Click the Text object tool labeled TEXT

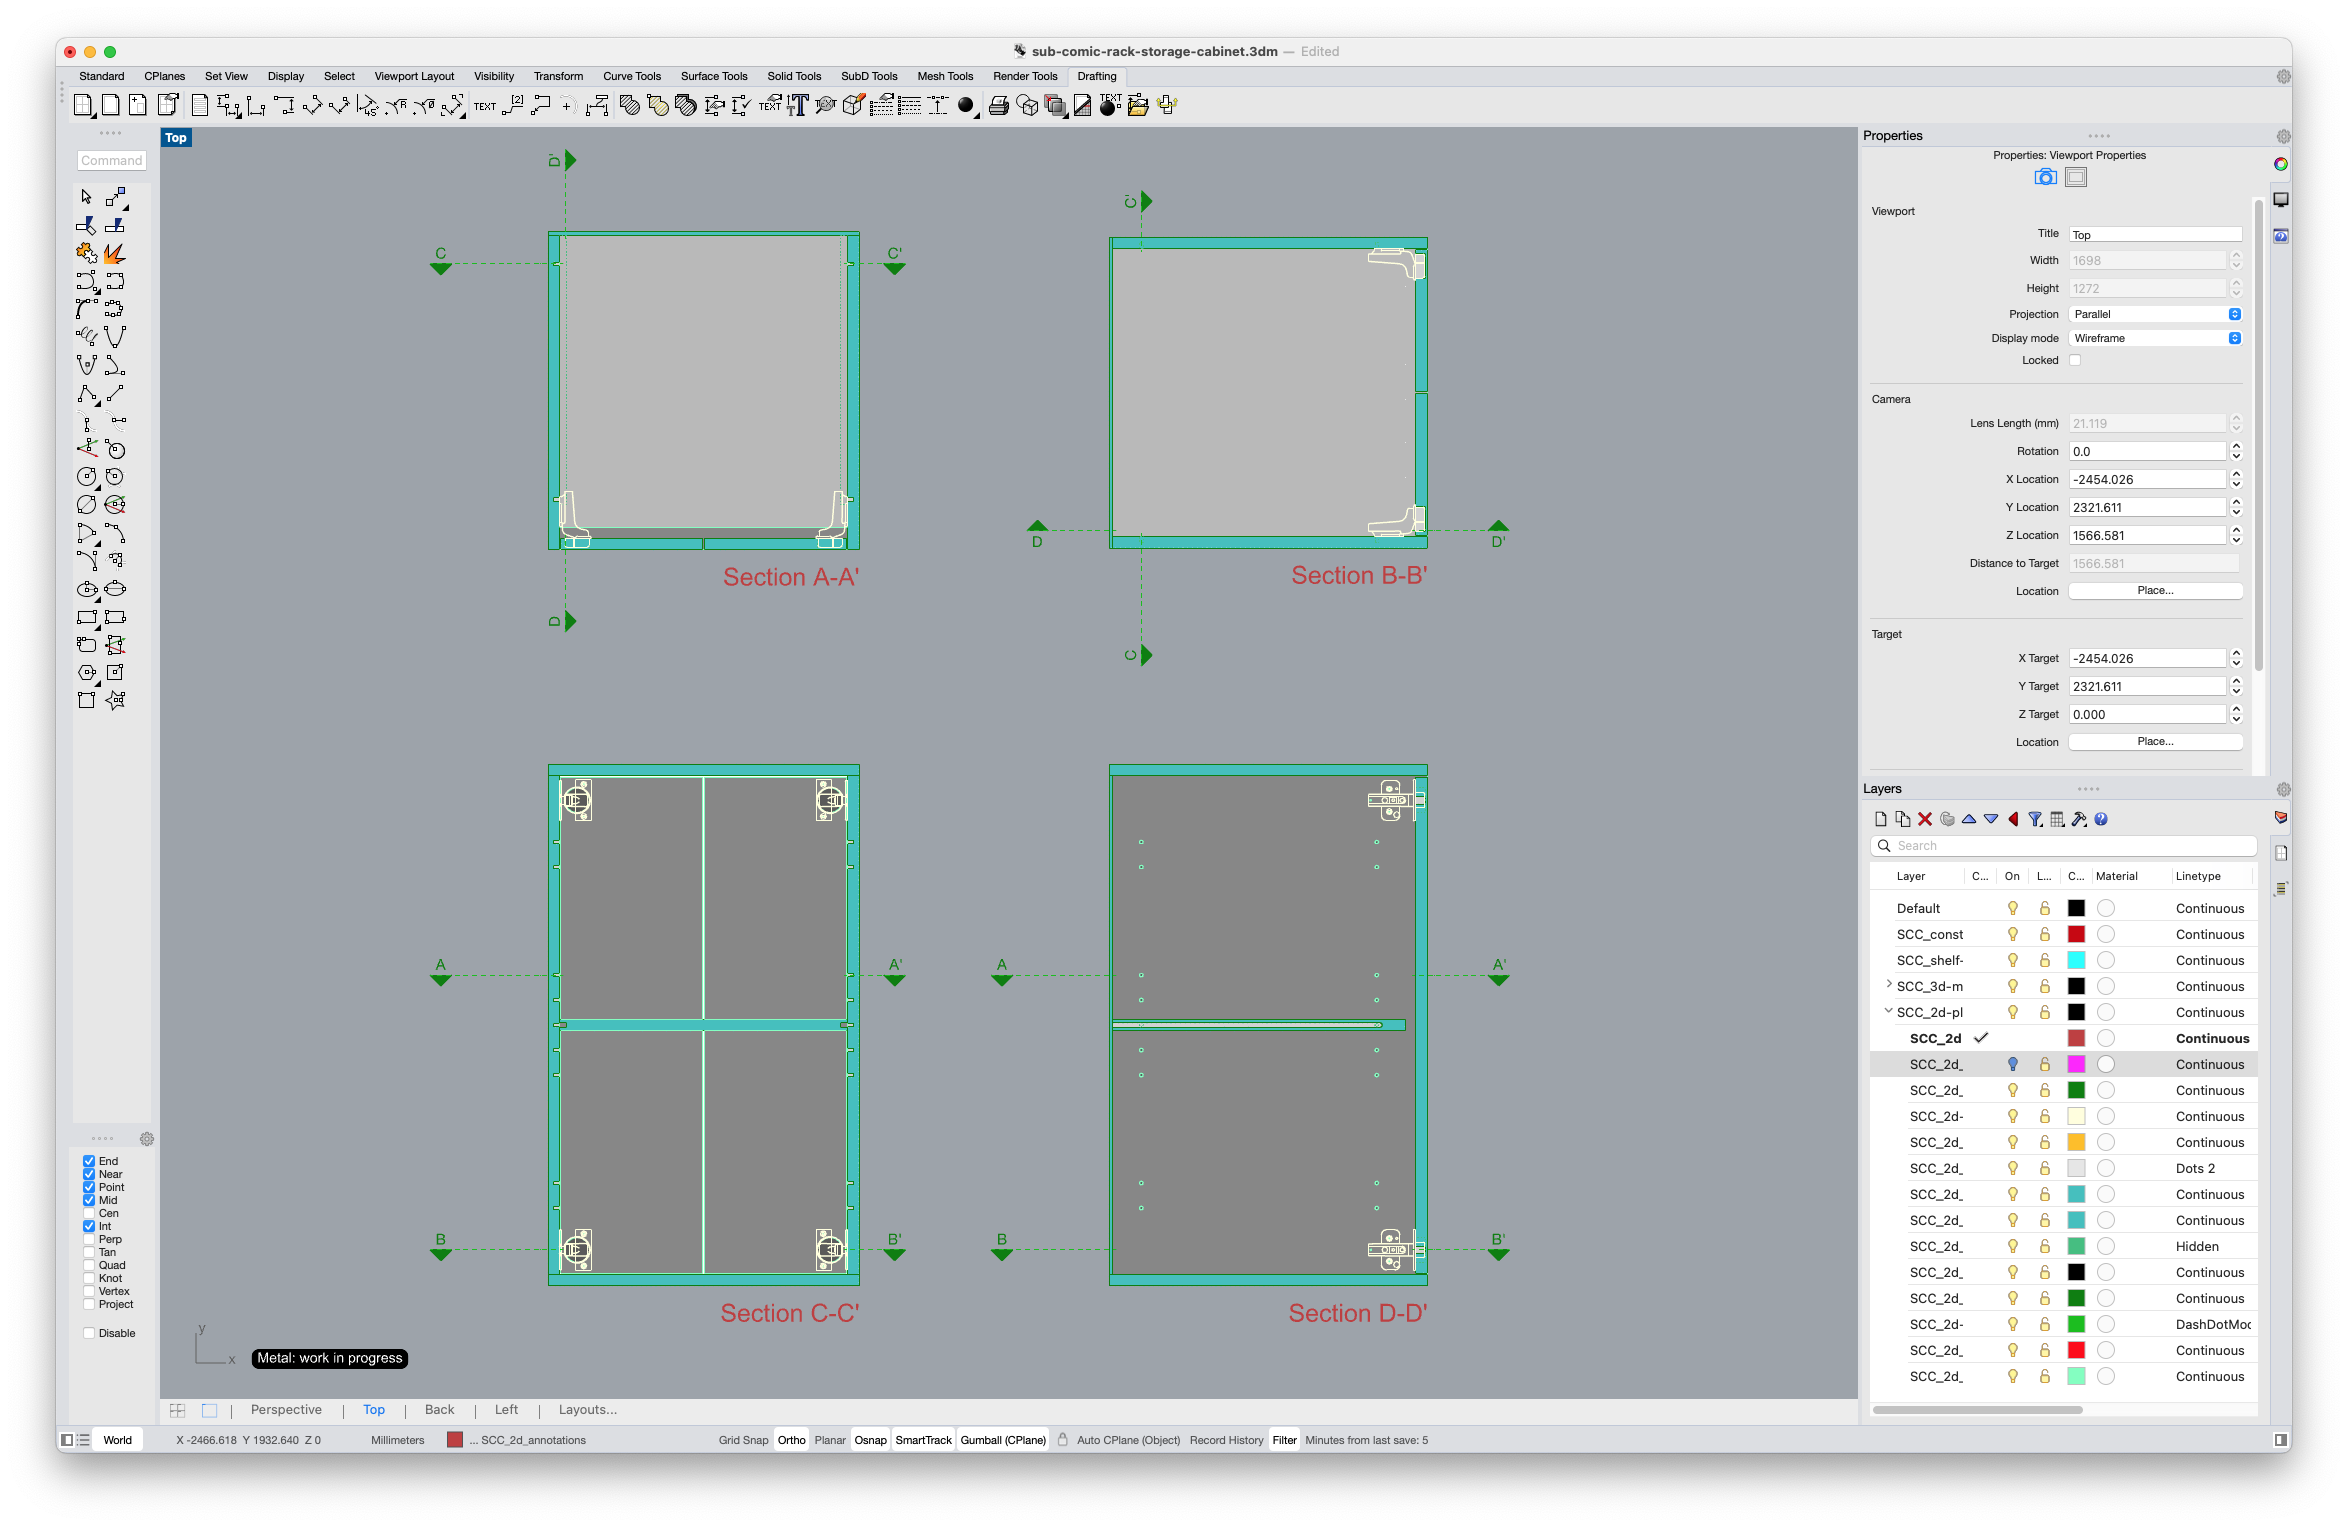485,106
